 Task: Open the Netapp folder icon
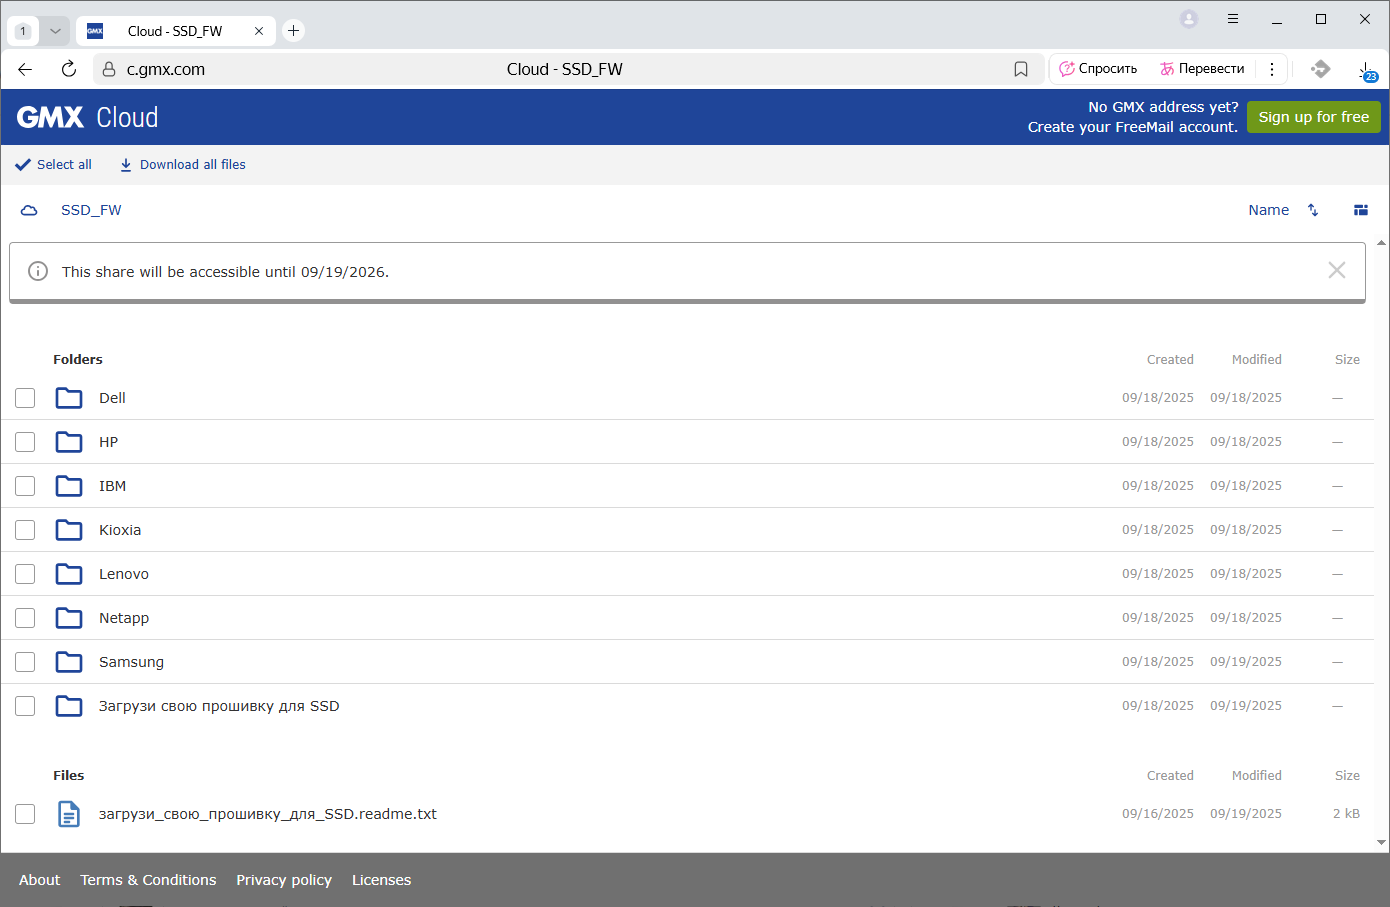[x=69, y=618]
